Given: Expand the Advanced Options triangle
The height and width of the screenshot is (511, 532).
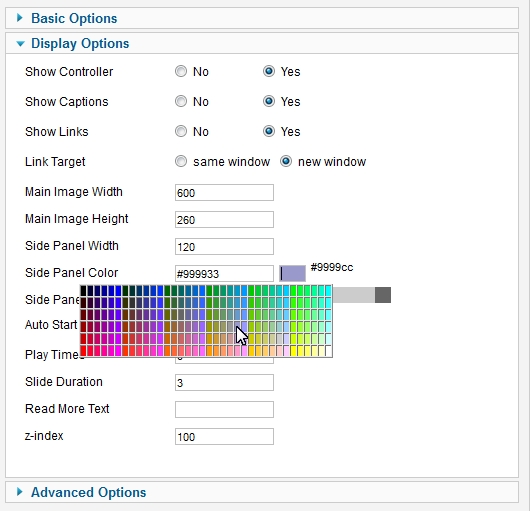Looking at the screenshot, I should (x=20, y=492).
